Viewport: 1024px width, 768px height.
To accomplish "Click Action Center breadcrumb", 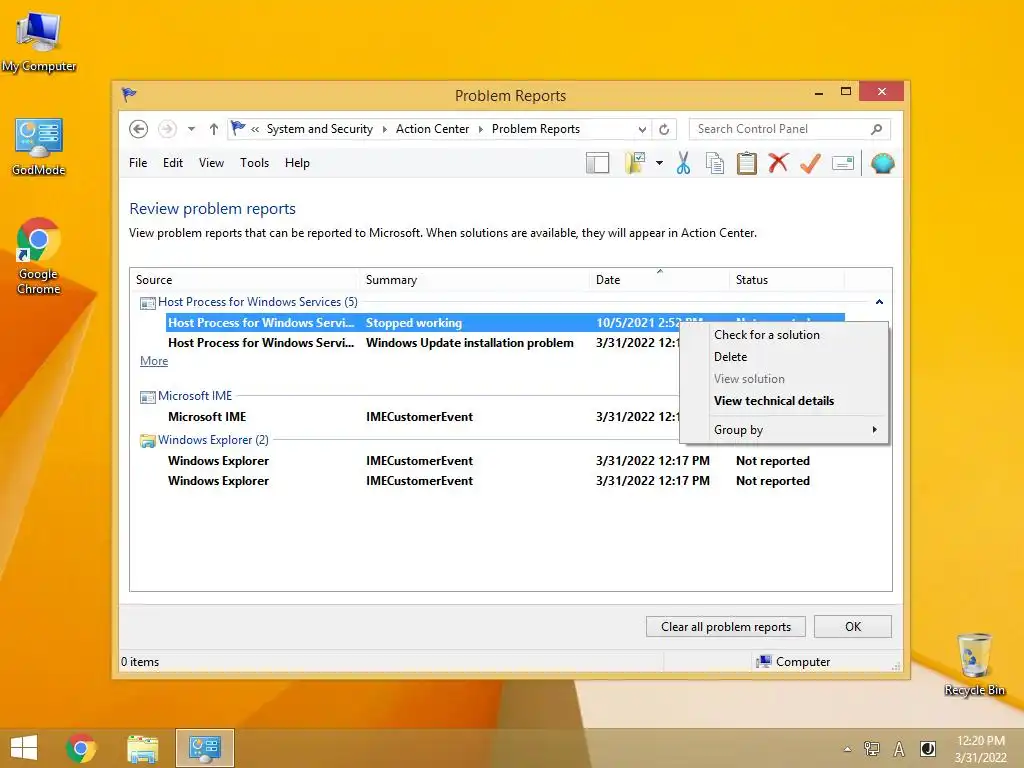I will tap(432, 129).
